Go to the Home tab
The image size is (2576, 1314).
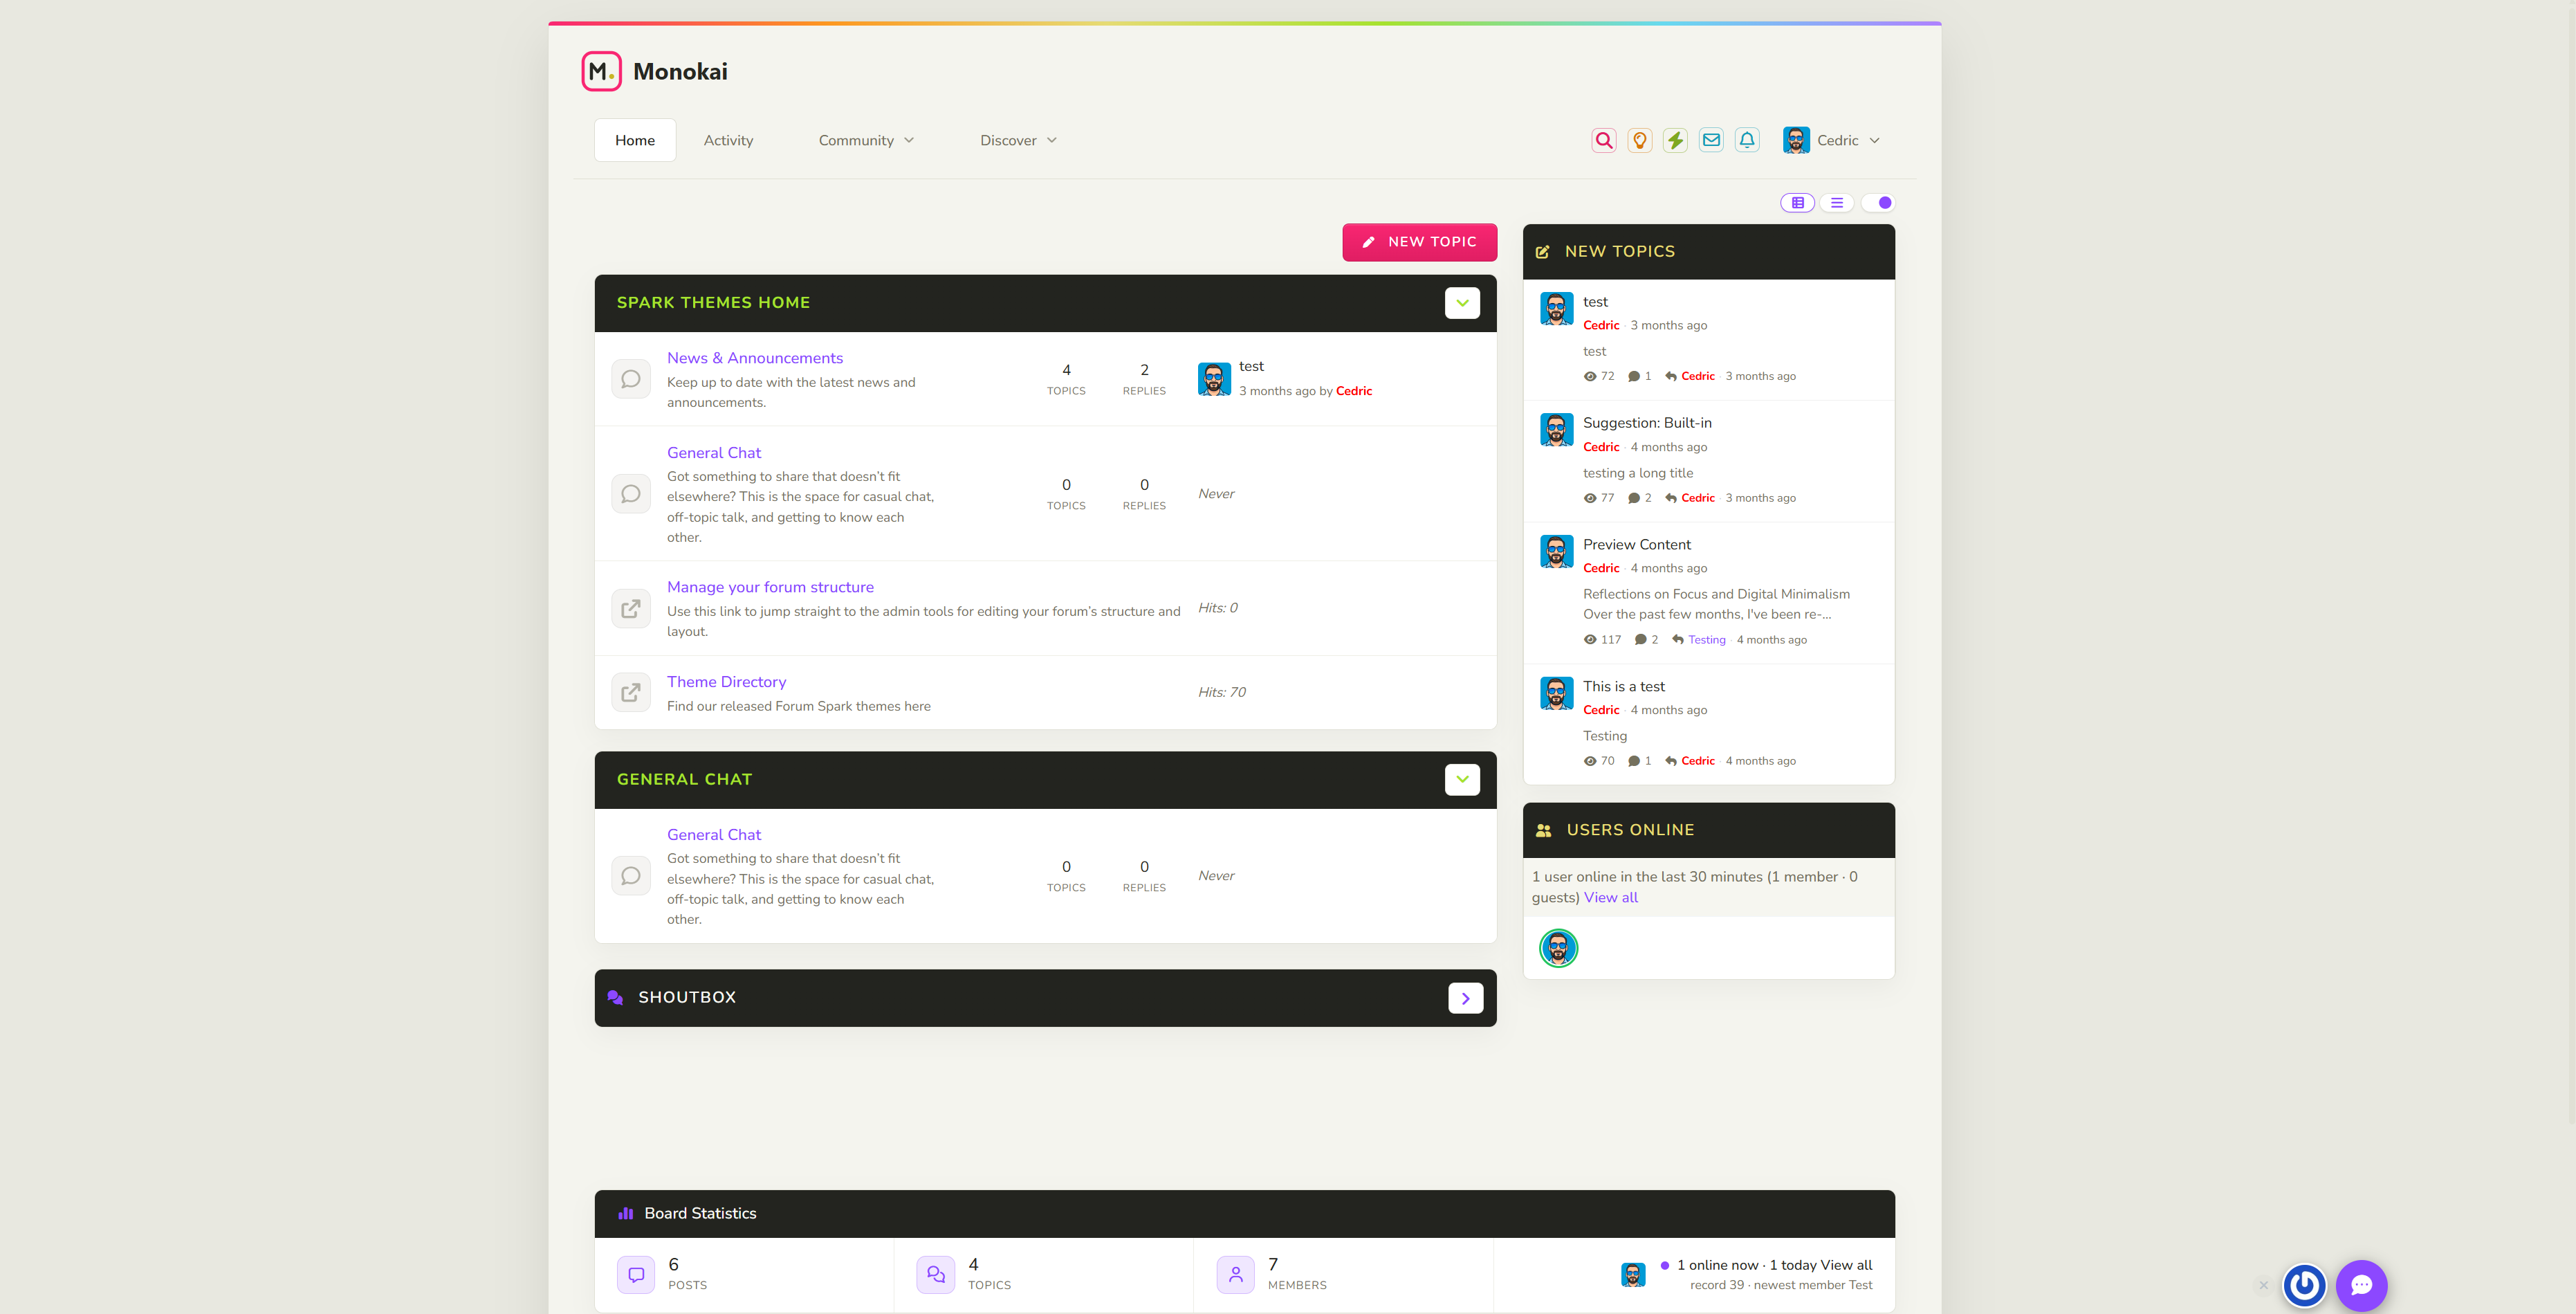point(635,141)
